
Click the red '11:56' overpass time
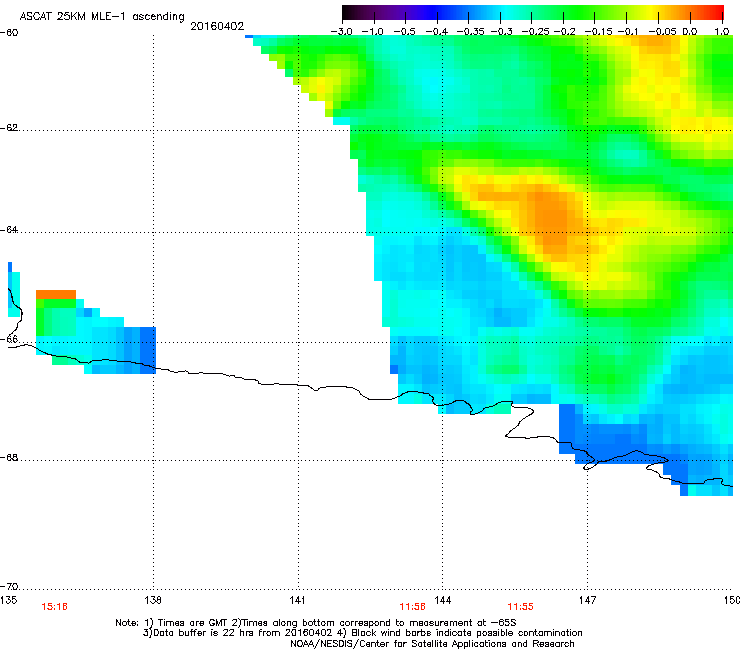(412, 607)
